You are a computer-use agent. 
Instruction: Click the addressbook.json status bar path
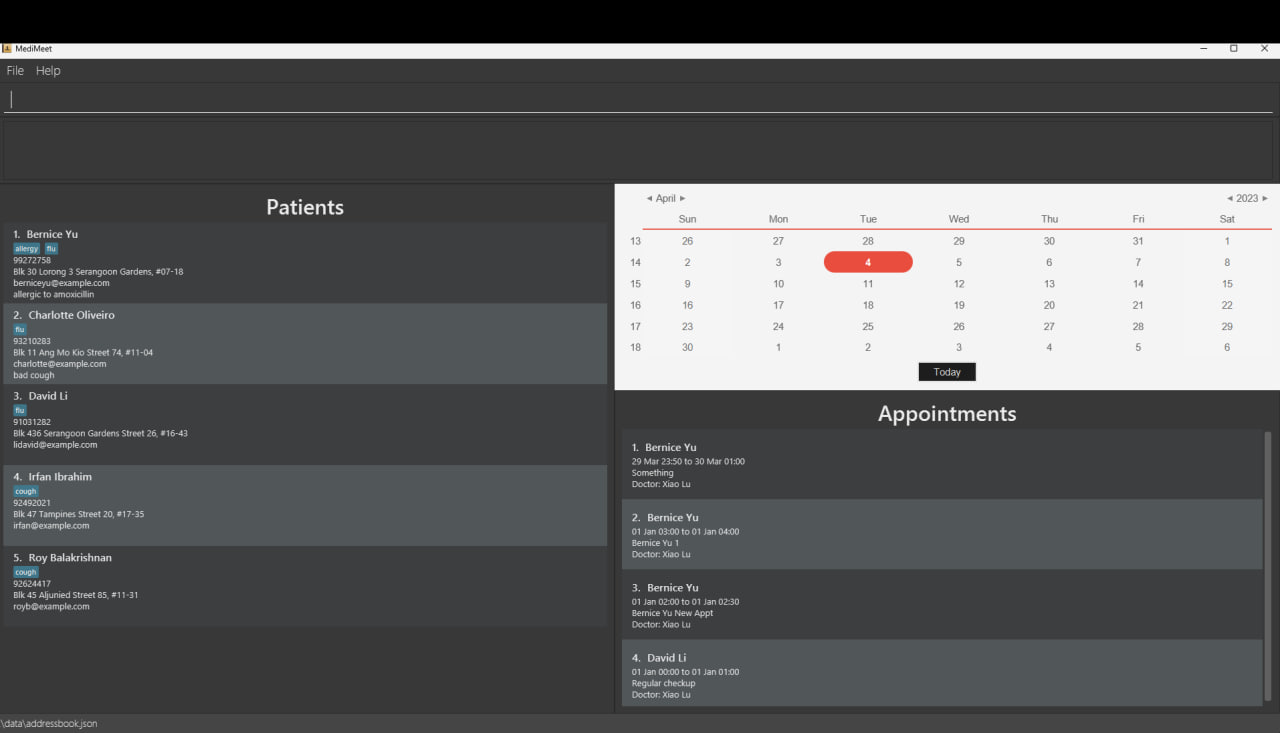(49, 723)
